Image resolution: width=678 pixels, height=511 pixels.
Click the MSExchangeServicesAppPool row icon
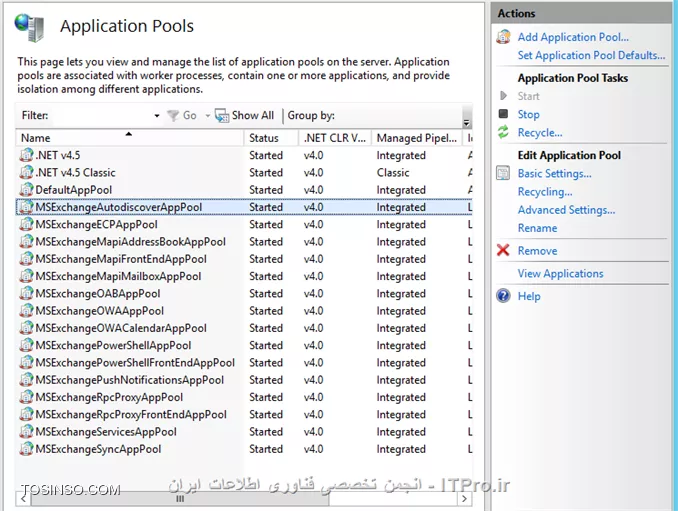coord(26,431)
